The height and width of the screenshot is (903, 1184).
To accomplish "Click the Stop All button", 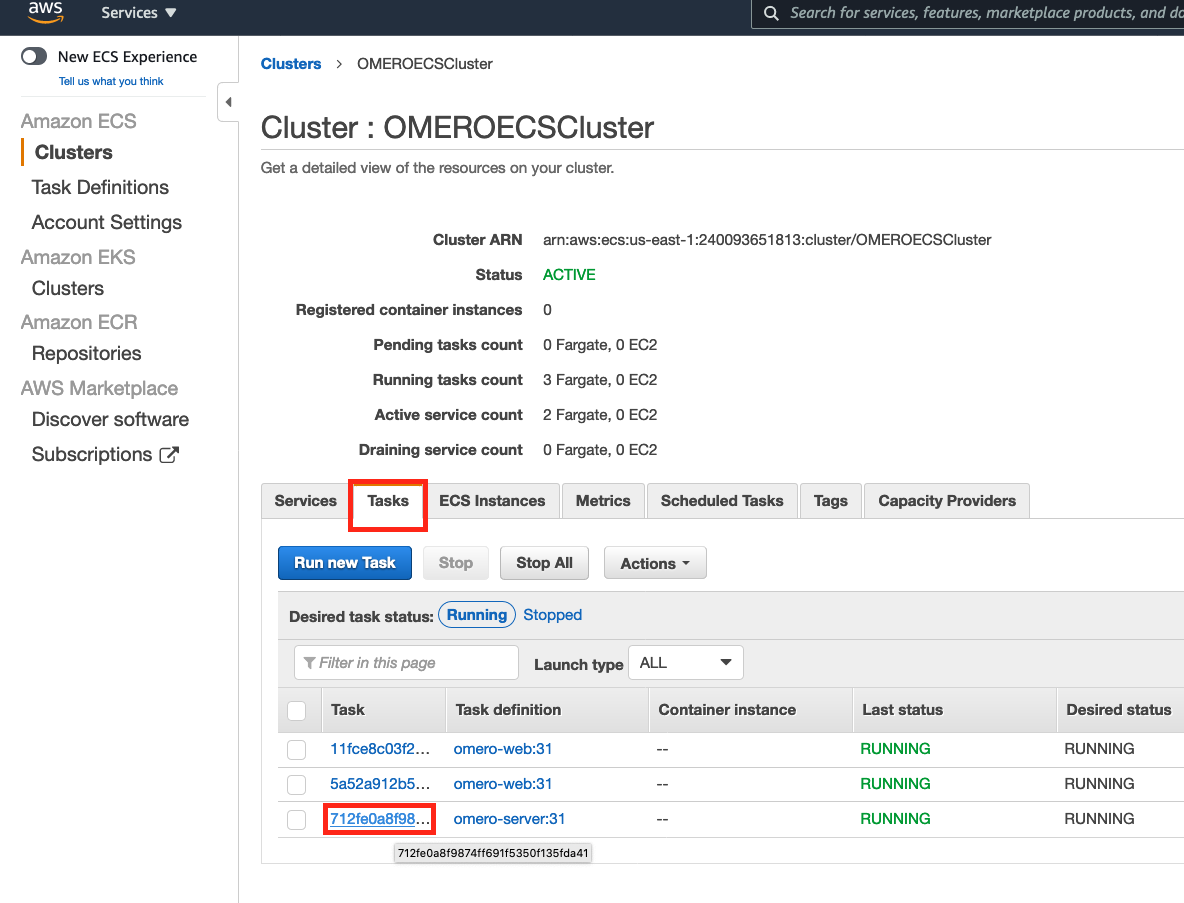I will 544,563.
